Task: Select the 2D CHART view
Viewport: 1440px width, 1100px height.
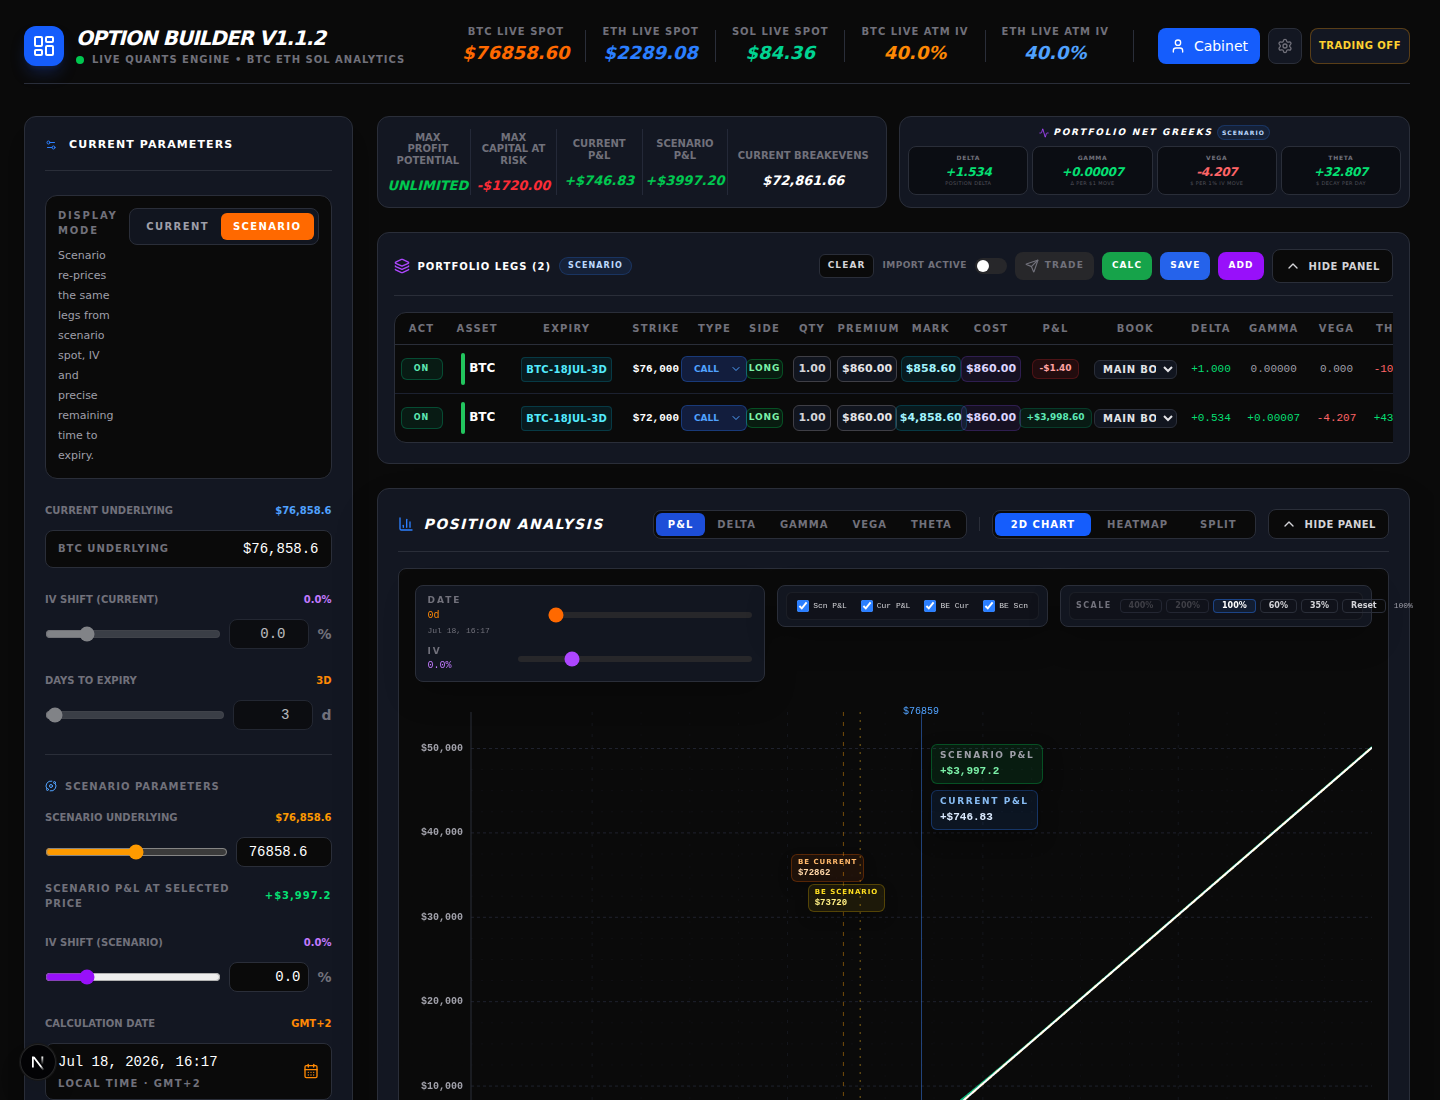Action: (1043, 524)
